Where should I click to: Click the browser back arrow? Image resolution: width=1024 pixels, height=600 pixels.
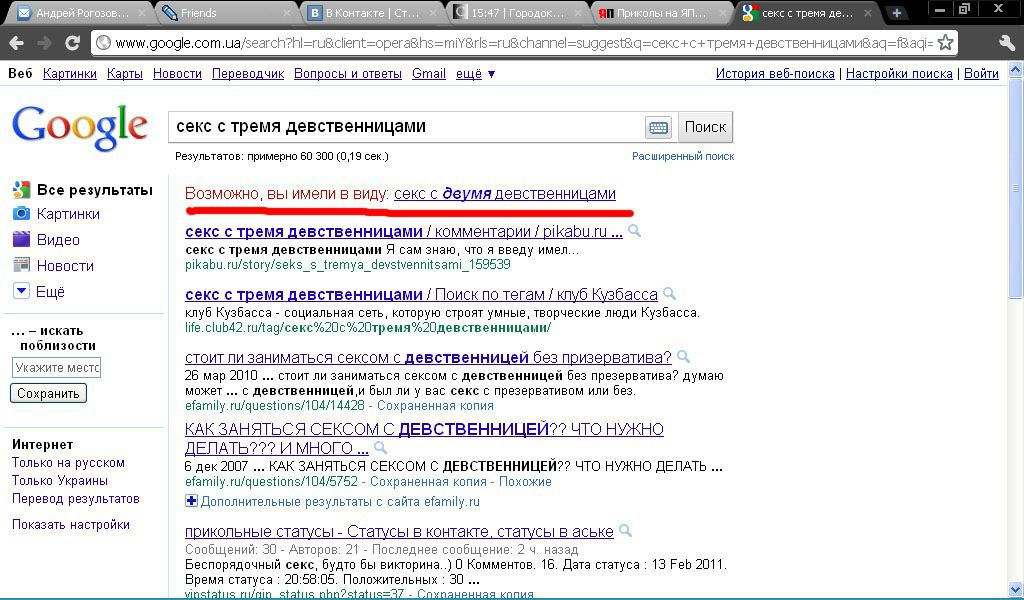[x=18, y=43]
